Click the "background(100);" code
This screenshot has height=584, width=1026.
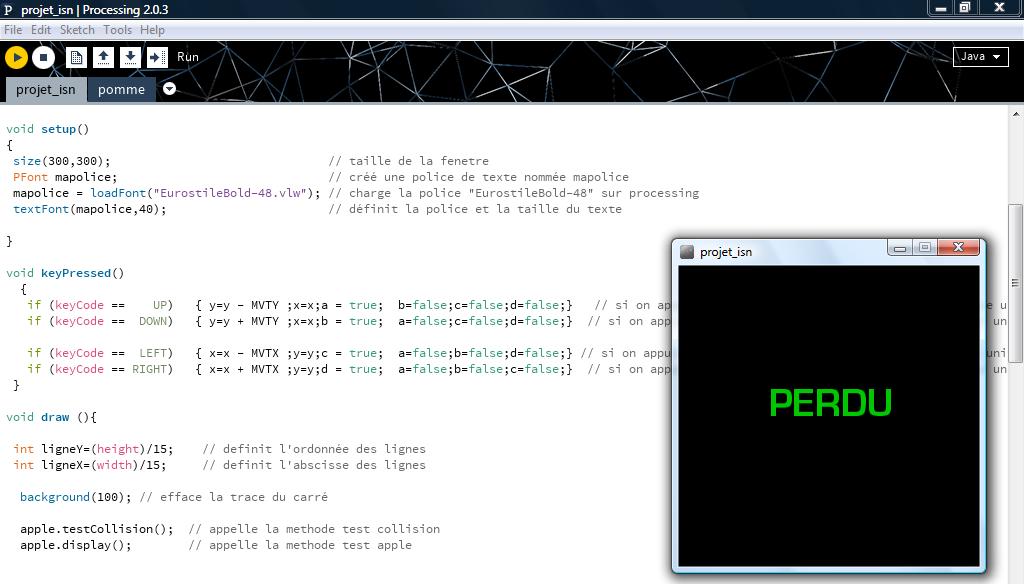pyautogui.click(x=75, y=497)
